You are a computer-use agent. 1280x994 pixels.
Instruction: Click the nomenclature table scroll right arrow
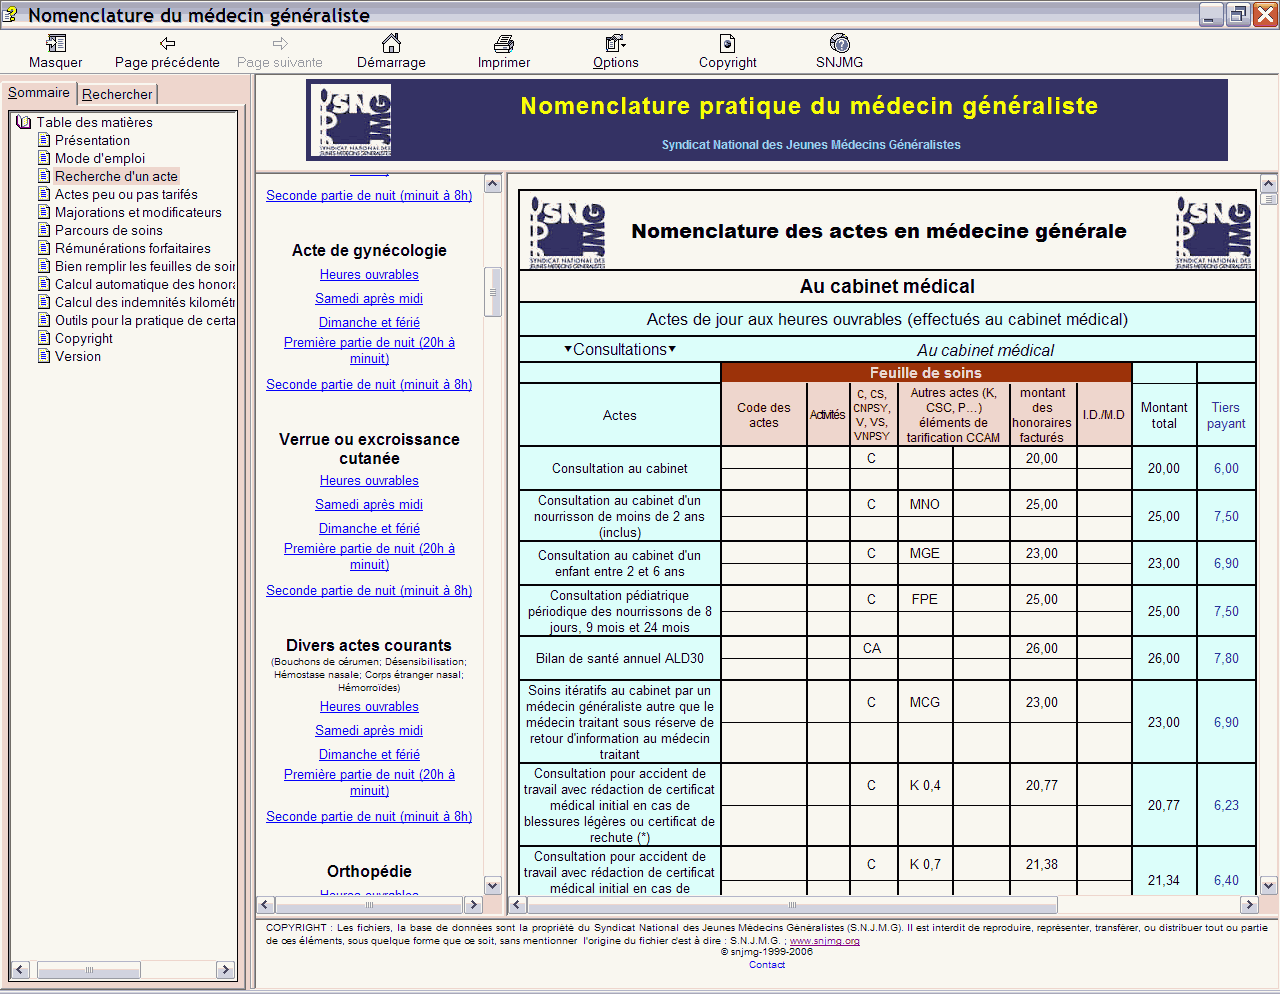coord(1249,904)
